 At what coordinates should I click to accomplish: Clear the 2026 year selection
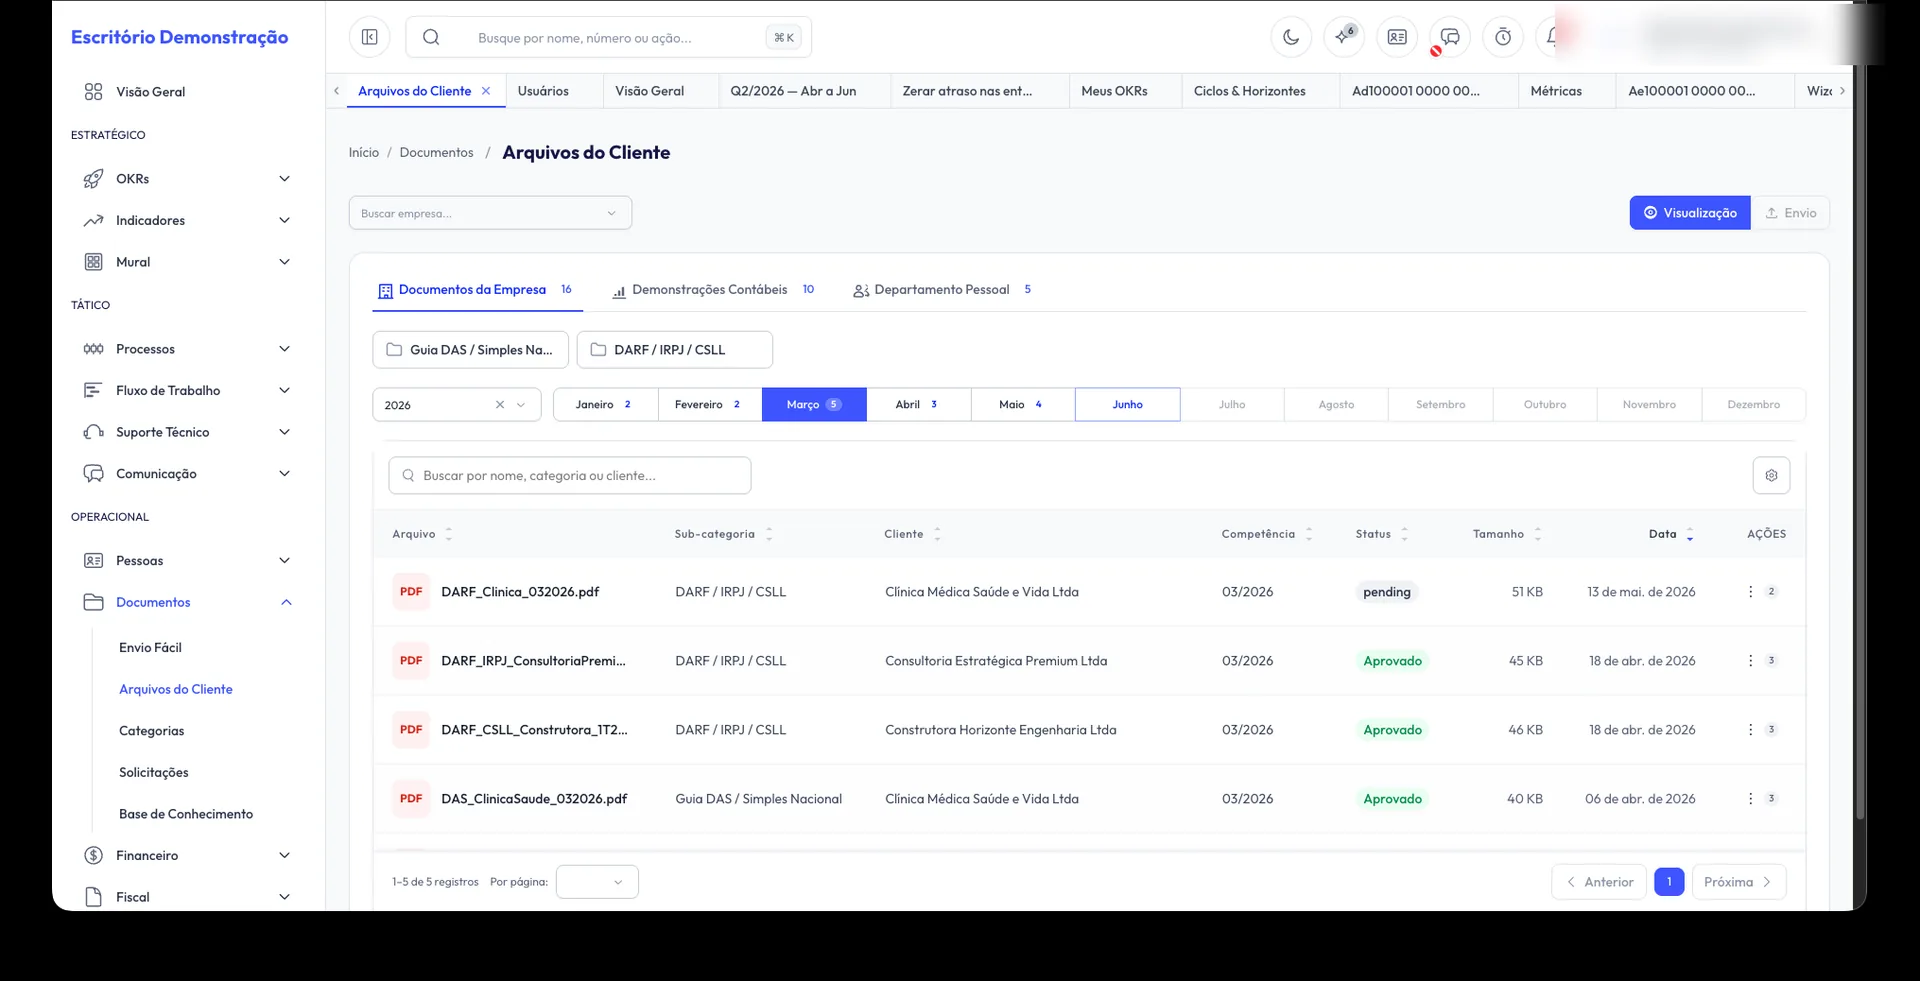click(x=500, y=405)
